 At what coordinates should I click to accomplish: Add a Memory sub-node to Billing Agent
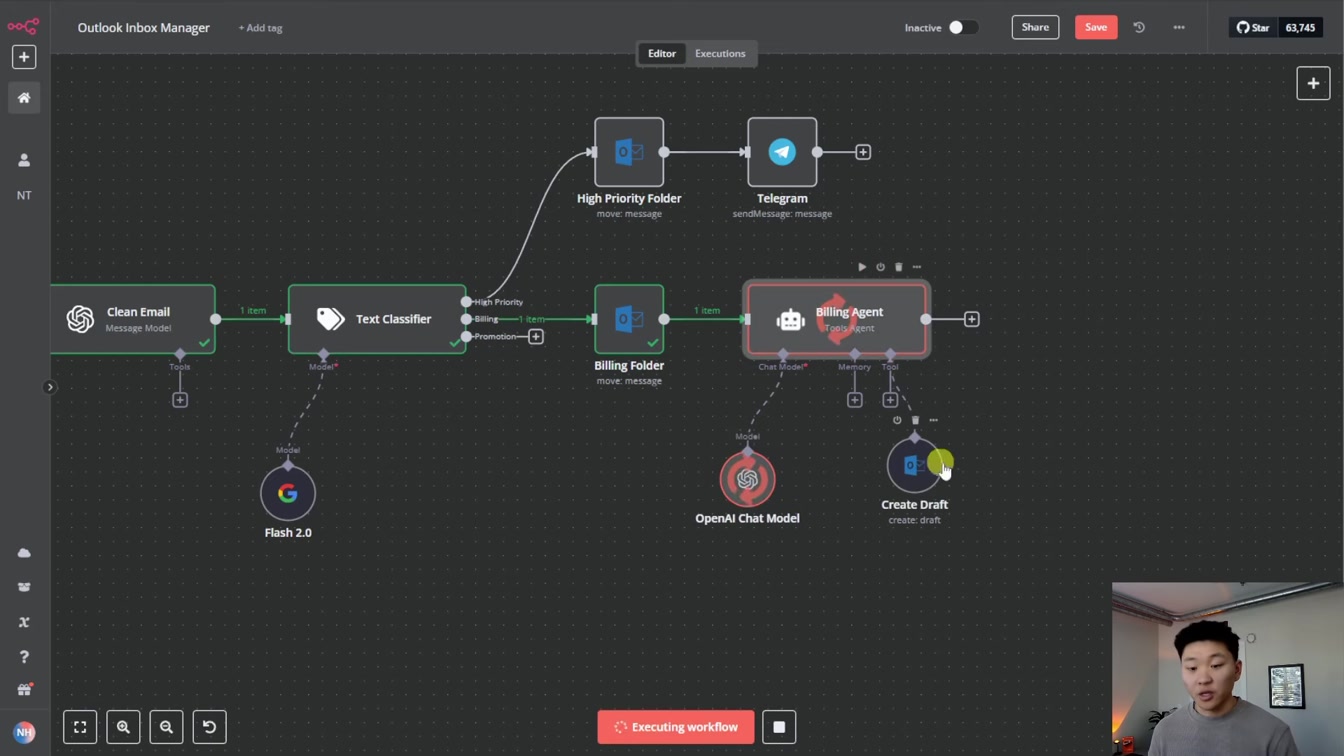point(855,400)
